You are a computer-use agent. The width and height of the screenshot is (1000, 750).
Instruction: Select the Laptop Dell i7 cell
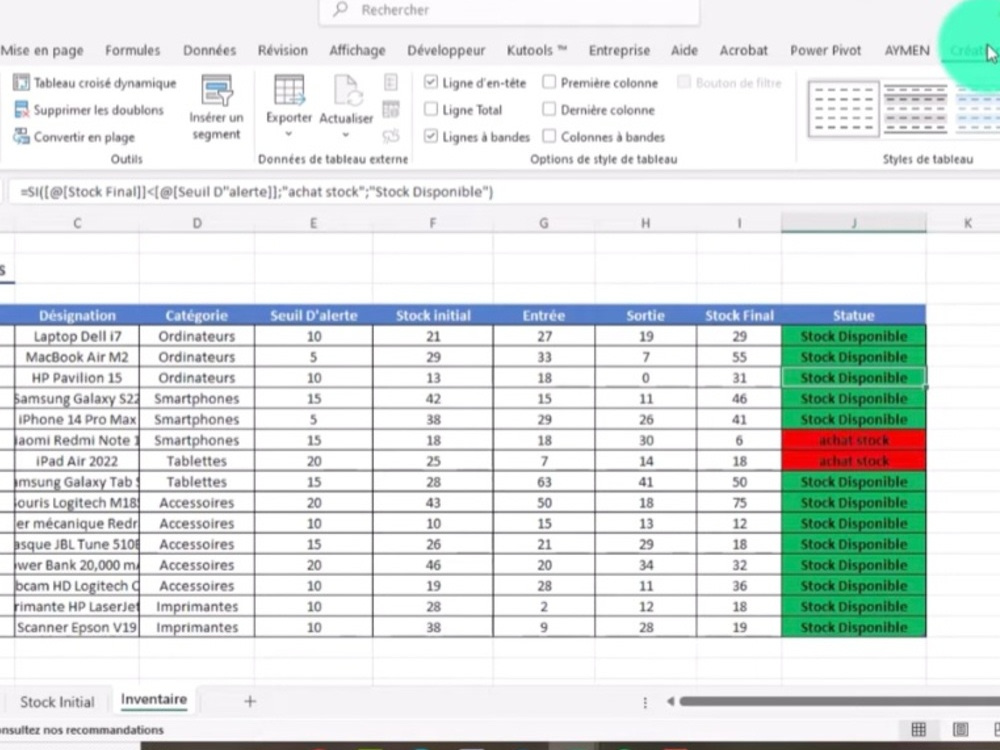pos(77,336)
